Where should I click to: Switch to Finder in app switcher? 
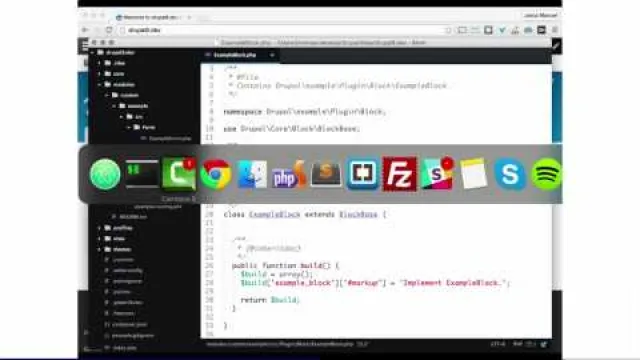[252, 174]
